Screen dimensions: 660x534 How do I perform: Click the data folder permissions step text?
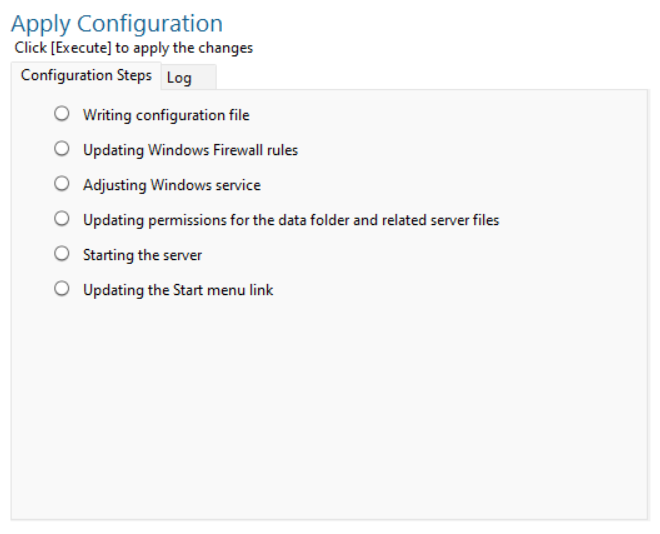click(290, 220)
